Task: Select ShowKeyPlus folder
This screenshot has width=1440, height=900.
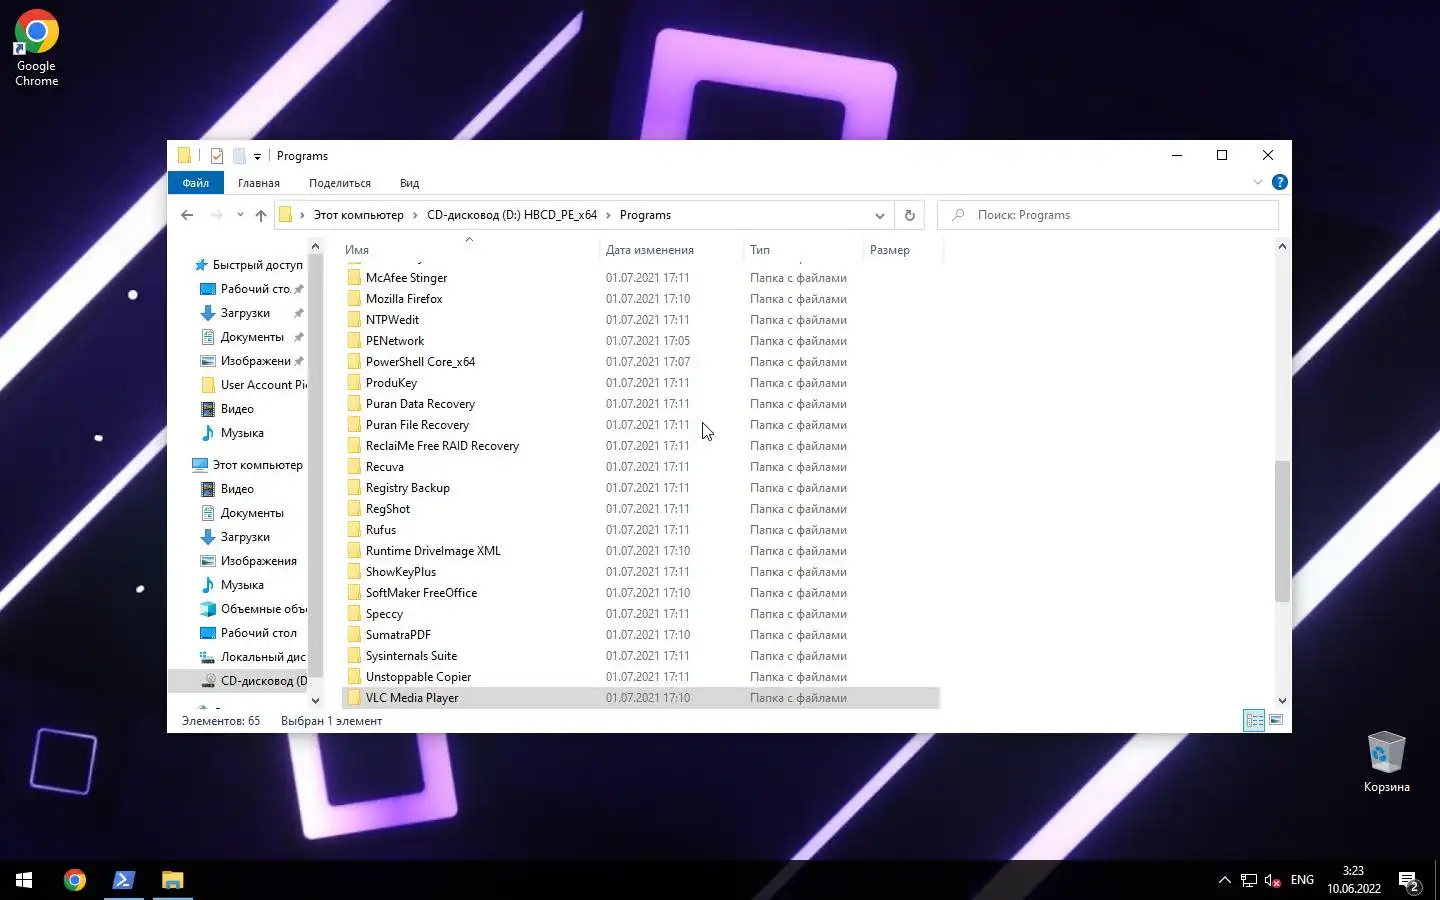Action: pyautogui.click(x=401, y=572)
